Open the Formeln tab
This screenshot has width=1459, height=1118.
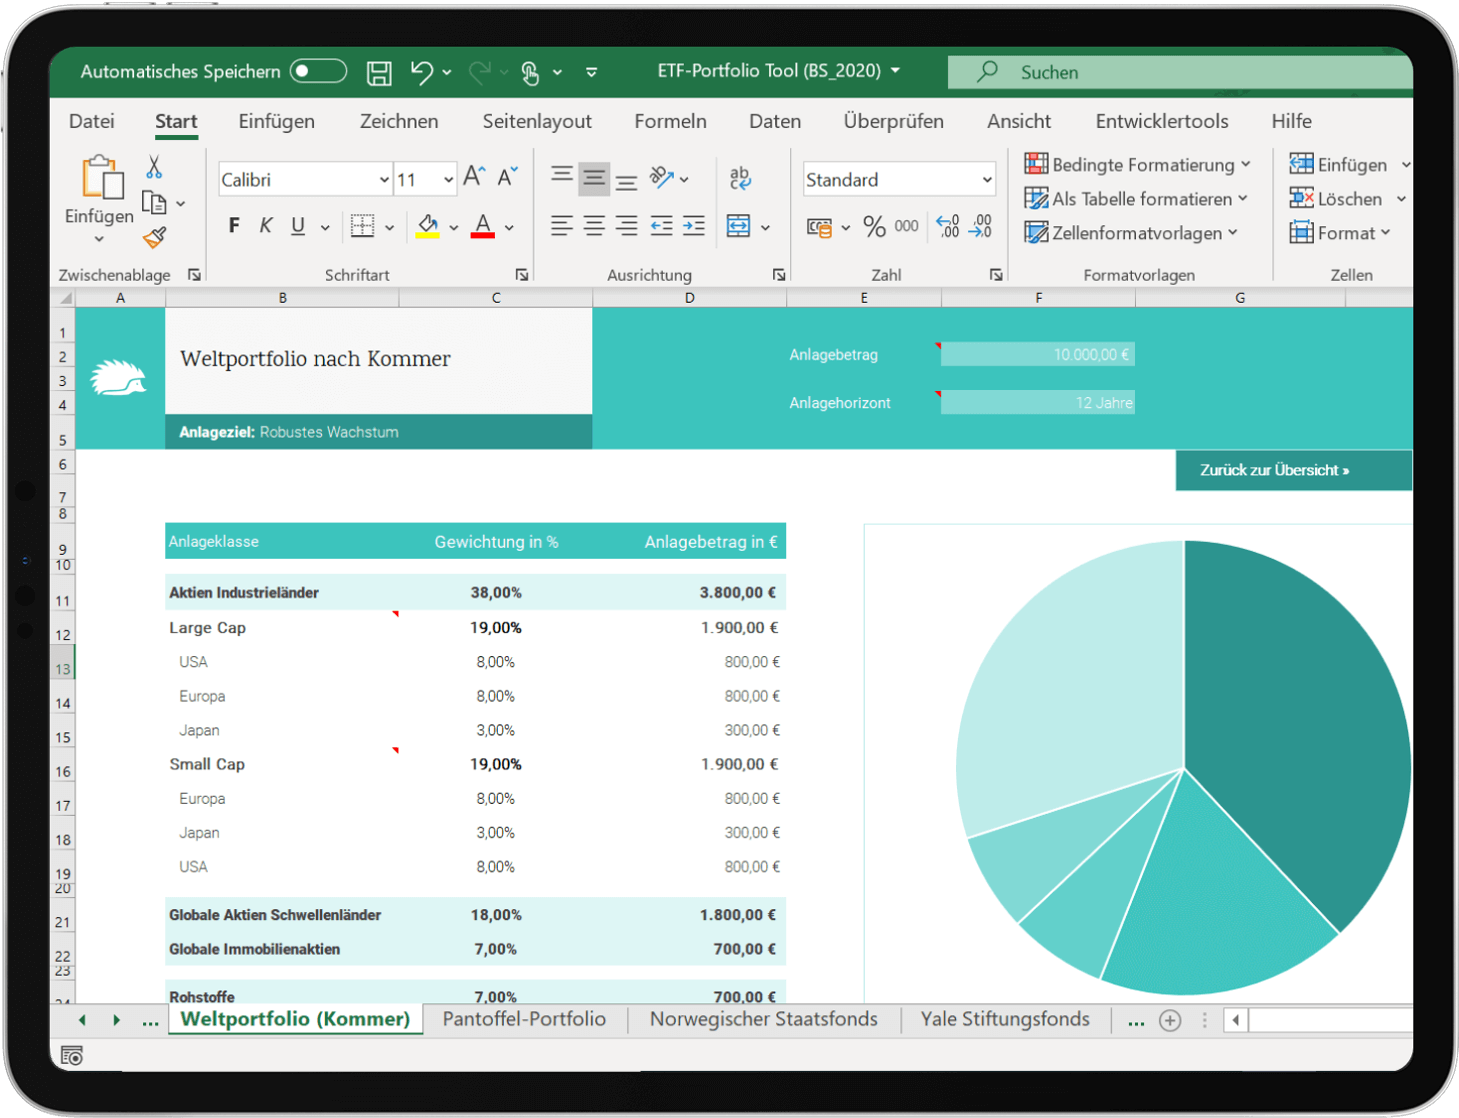(670, 121)
